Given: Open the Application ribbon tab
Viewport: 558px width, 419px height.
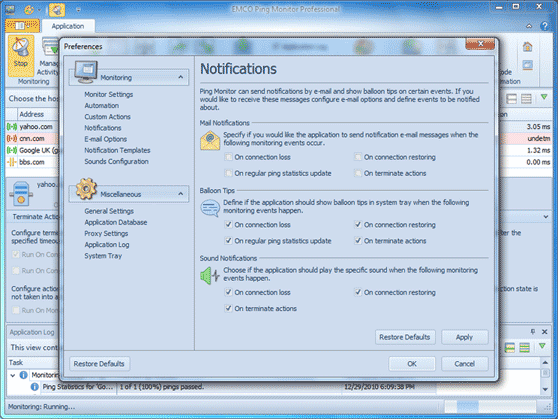Looking at the screenshot, I should click(x=68, y=26).
